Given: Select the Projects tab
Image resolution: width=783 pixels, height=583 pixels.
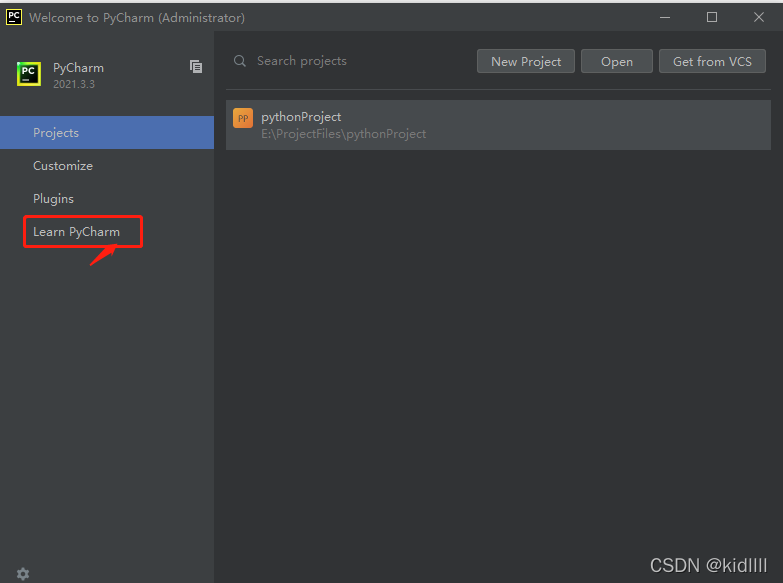Looking at the screenshot, I should (107, 132).
